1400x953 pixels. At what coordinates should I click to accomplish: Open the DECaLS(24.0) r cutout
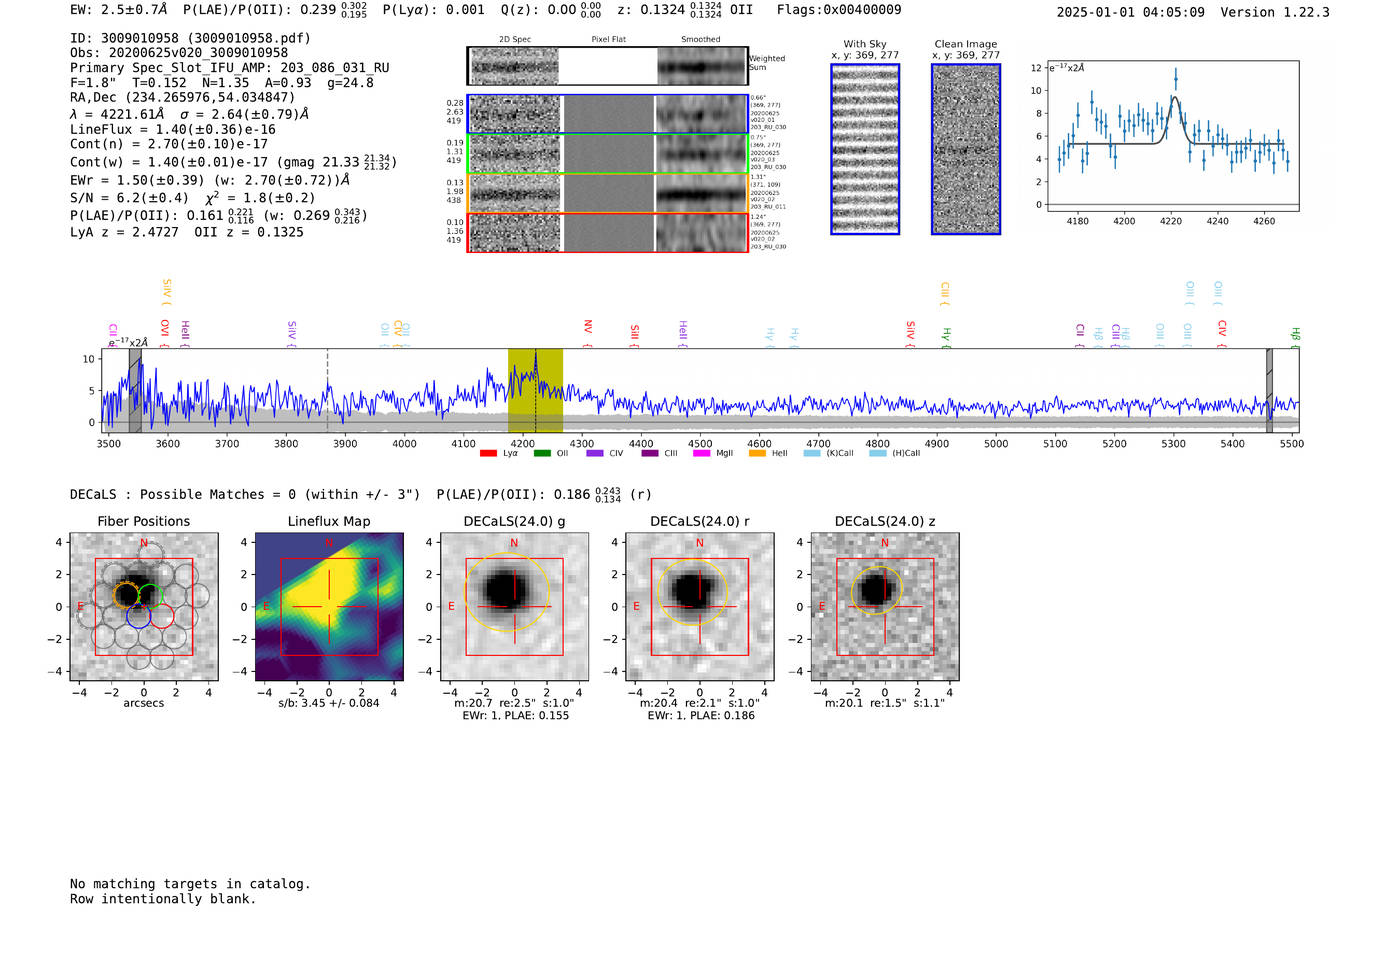(700, 607)
